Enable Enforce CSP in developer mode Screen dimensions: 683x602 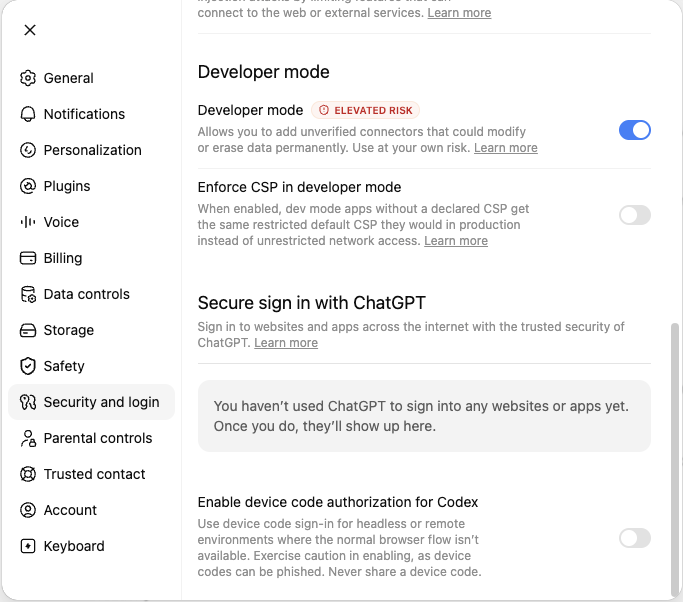coord(635,215)
